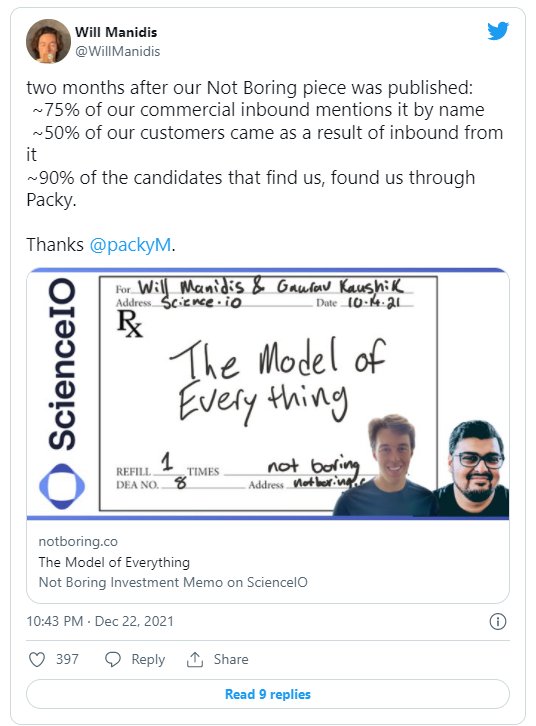Click the Reply text button

coord(148,659)
